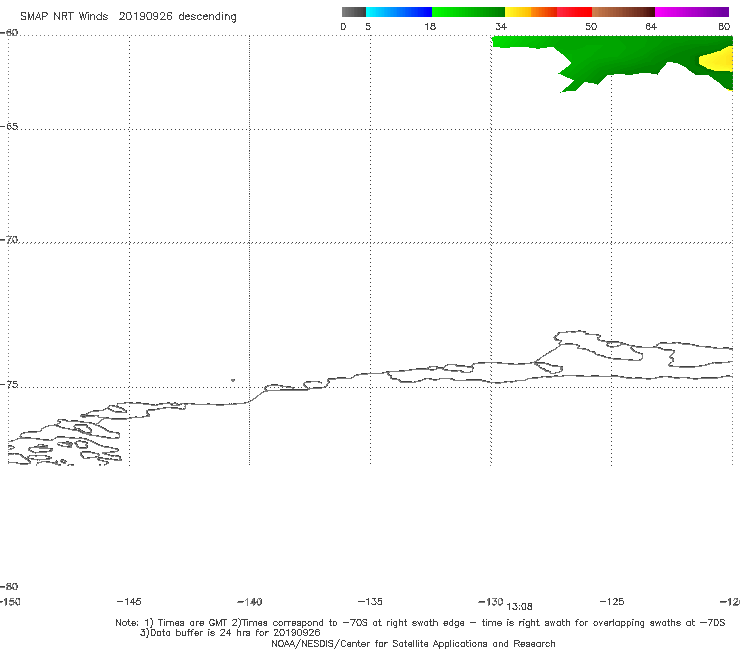Click the longitude label '-135'

(x=370, y=601)
